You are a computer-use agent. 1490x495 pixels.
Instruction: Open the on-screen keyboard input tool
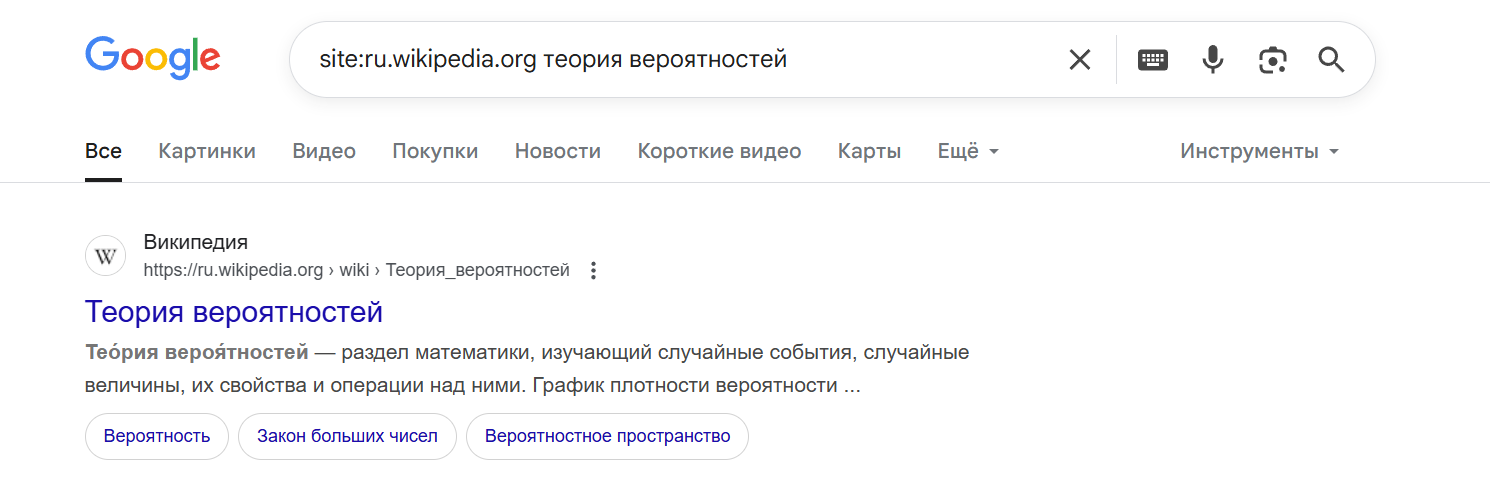pyautogui.click(x=1153, y=60)
